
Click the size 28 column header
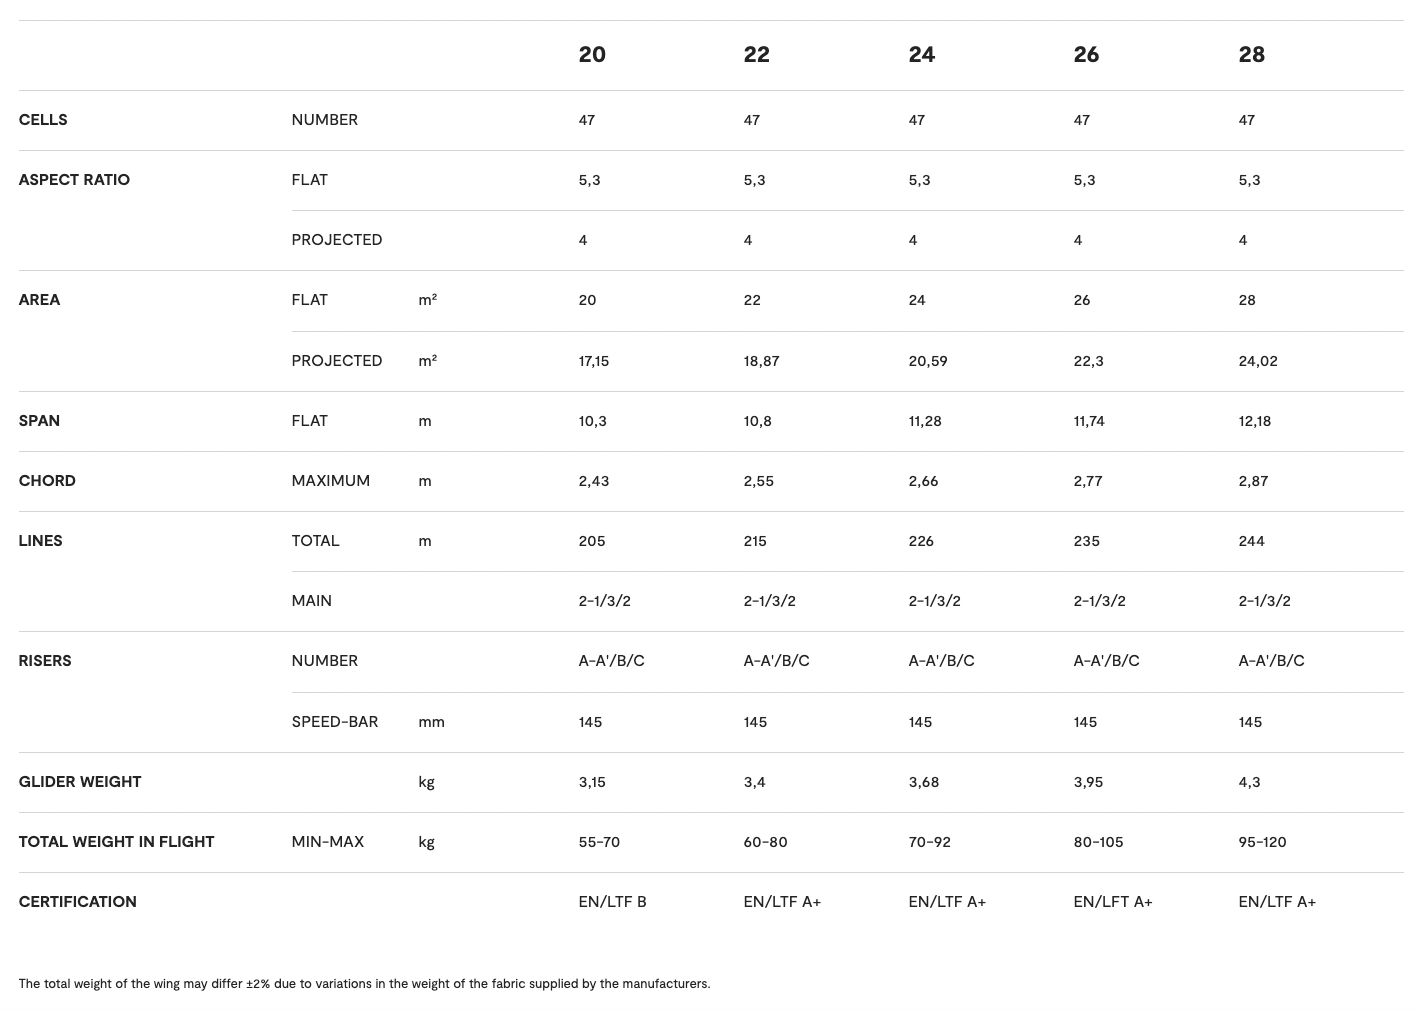tap(1251, 55)
